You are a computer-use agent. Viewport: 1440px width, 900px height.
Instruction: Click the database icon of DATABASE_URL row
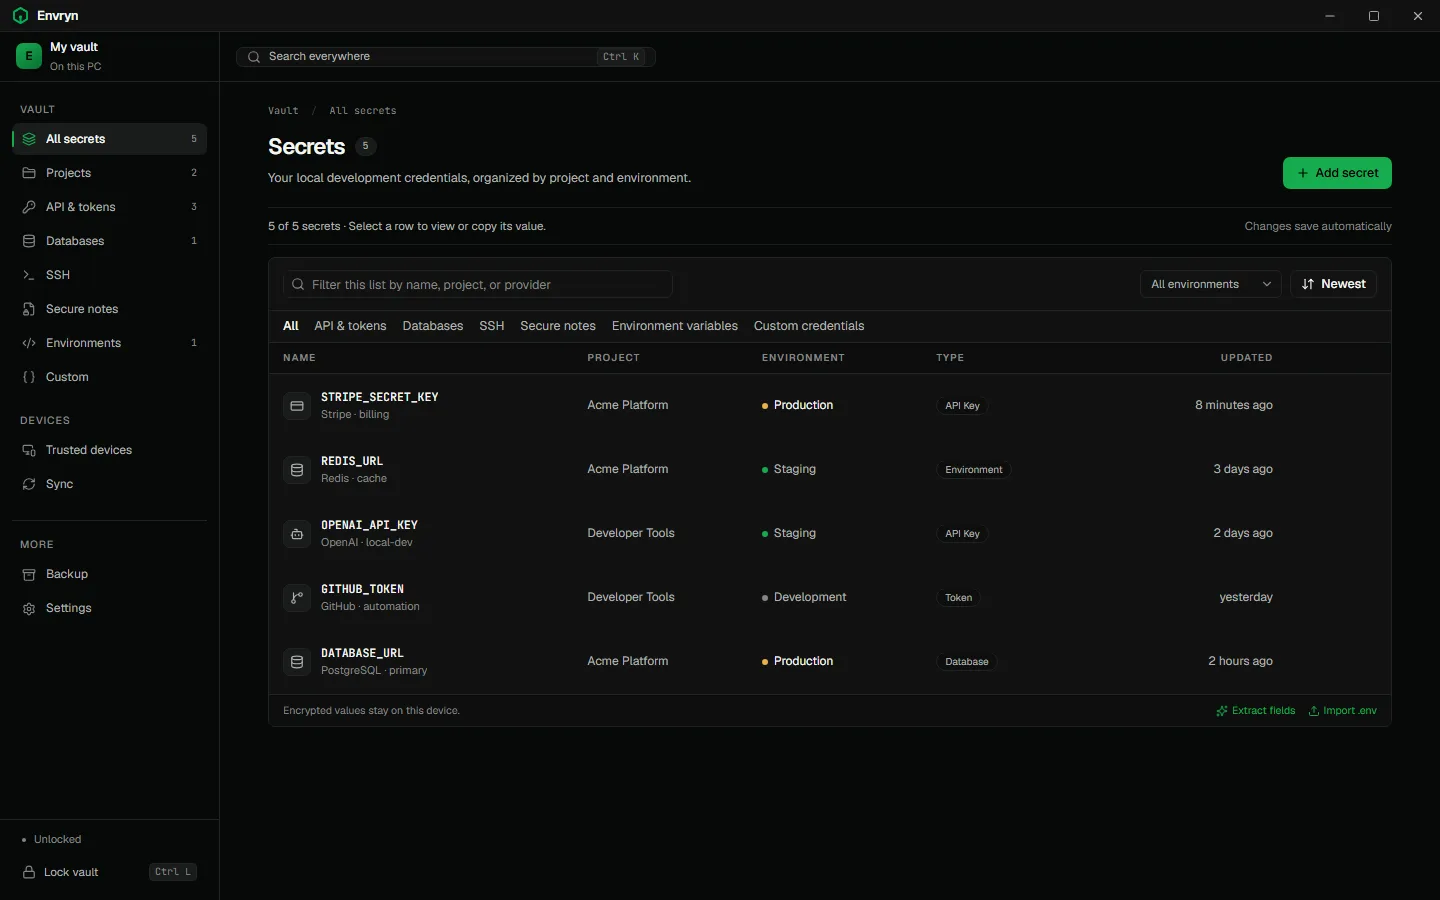(297, 661)
